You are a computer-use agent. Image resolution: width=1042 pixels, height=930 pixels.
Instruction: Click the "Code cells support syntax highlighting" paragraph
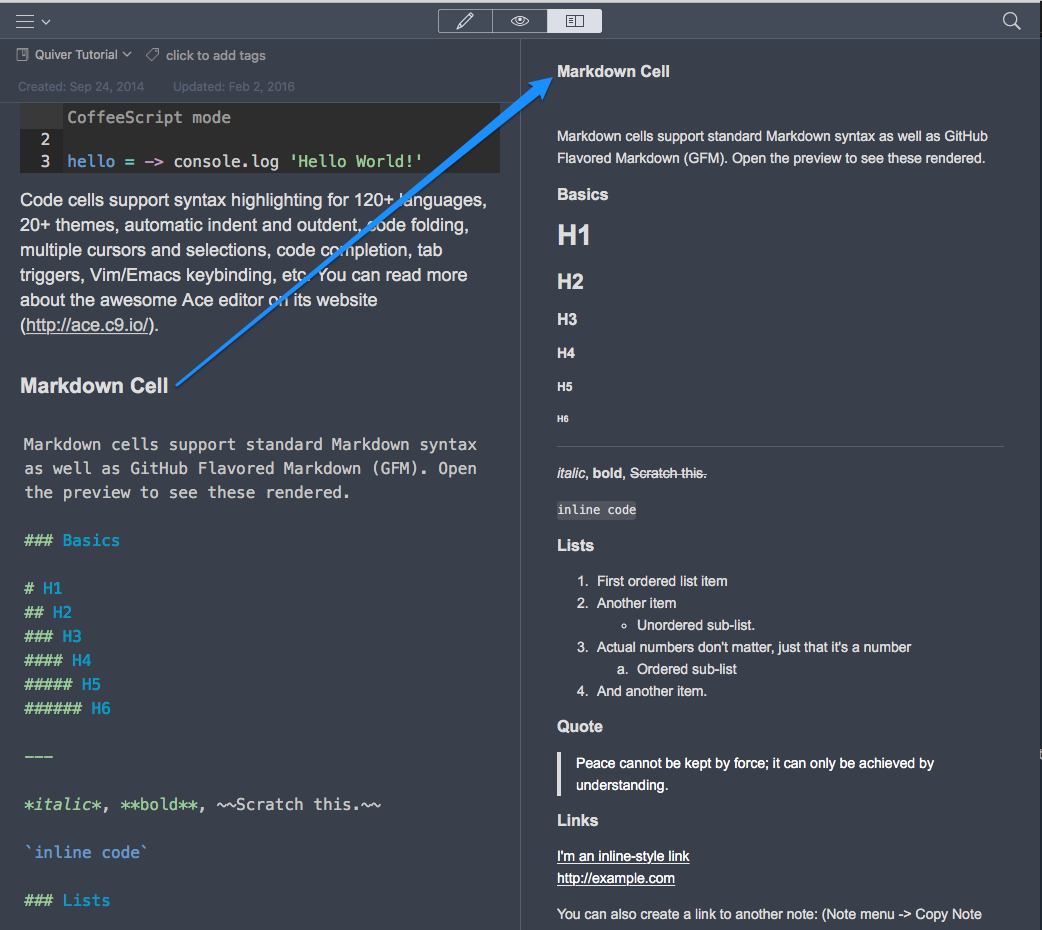pos(253,263)
